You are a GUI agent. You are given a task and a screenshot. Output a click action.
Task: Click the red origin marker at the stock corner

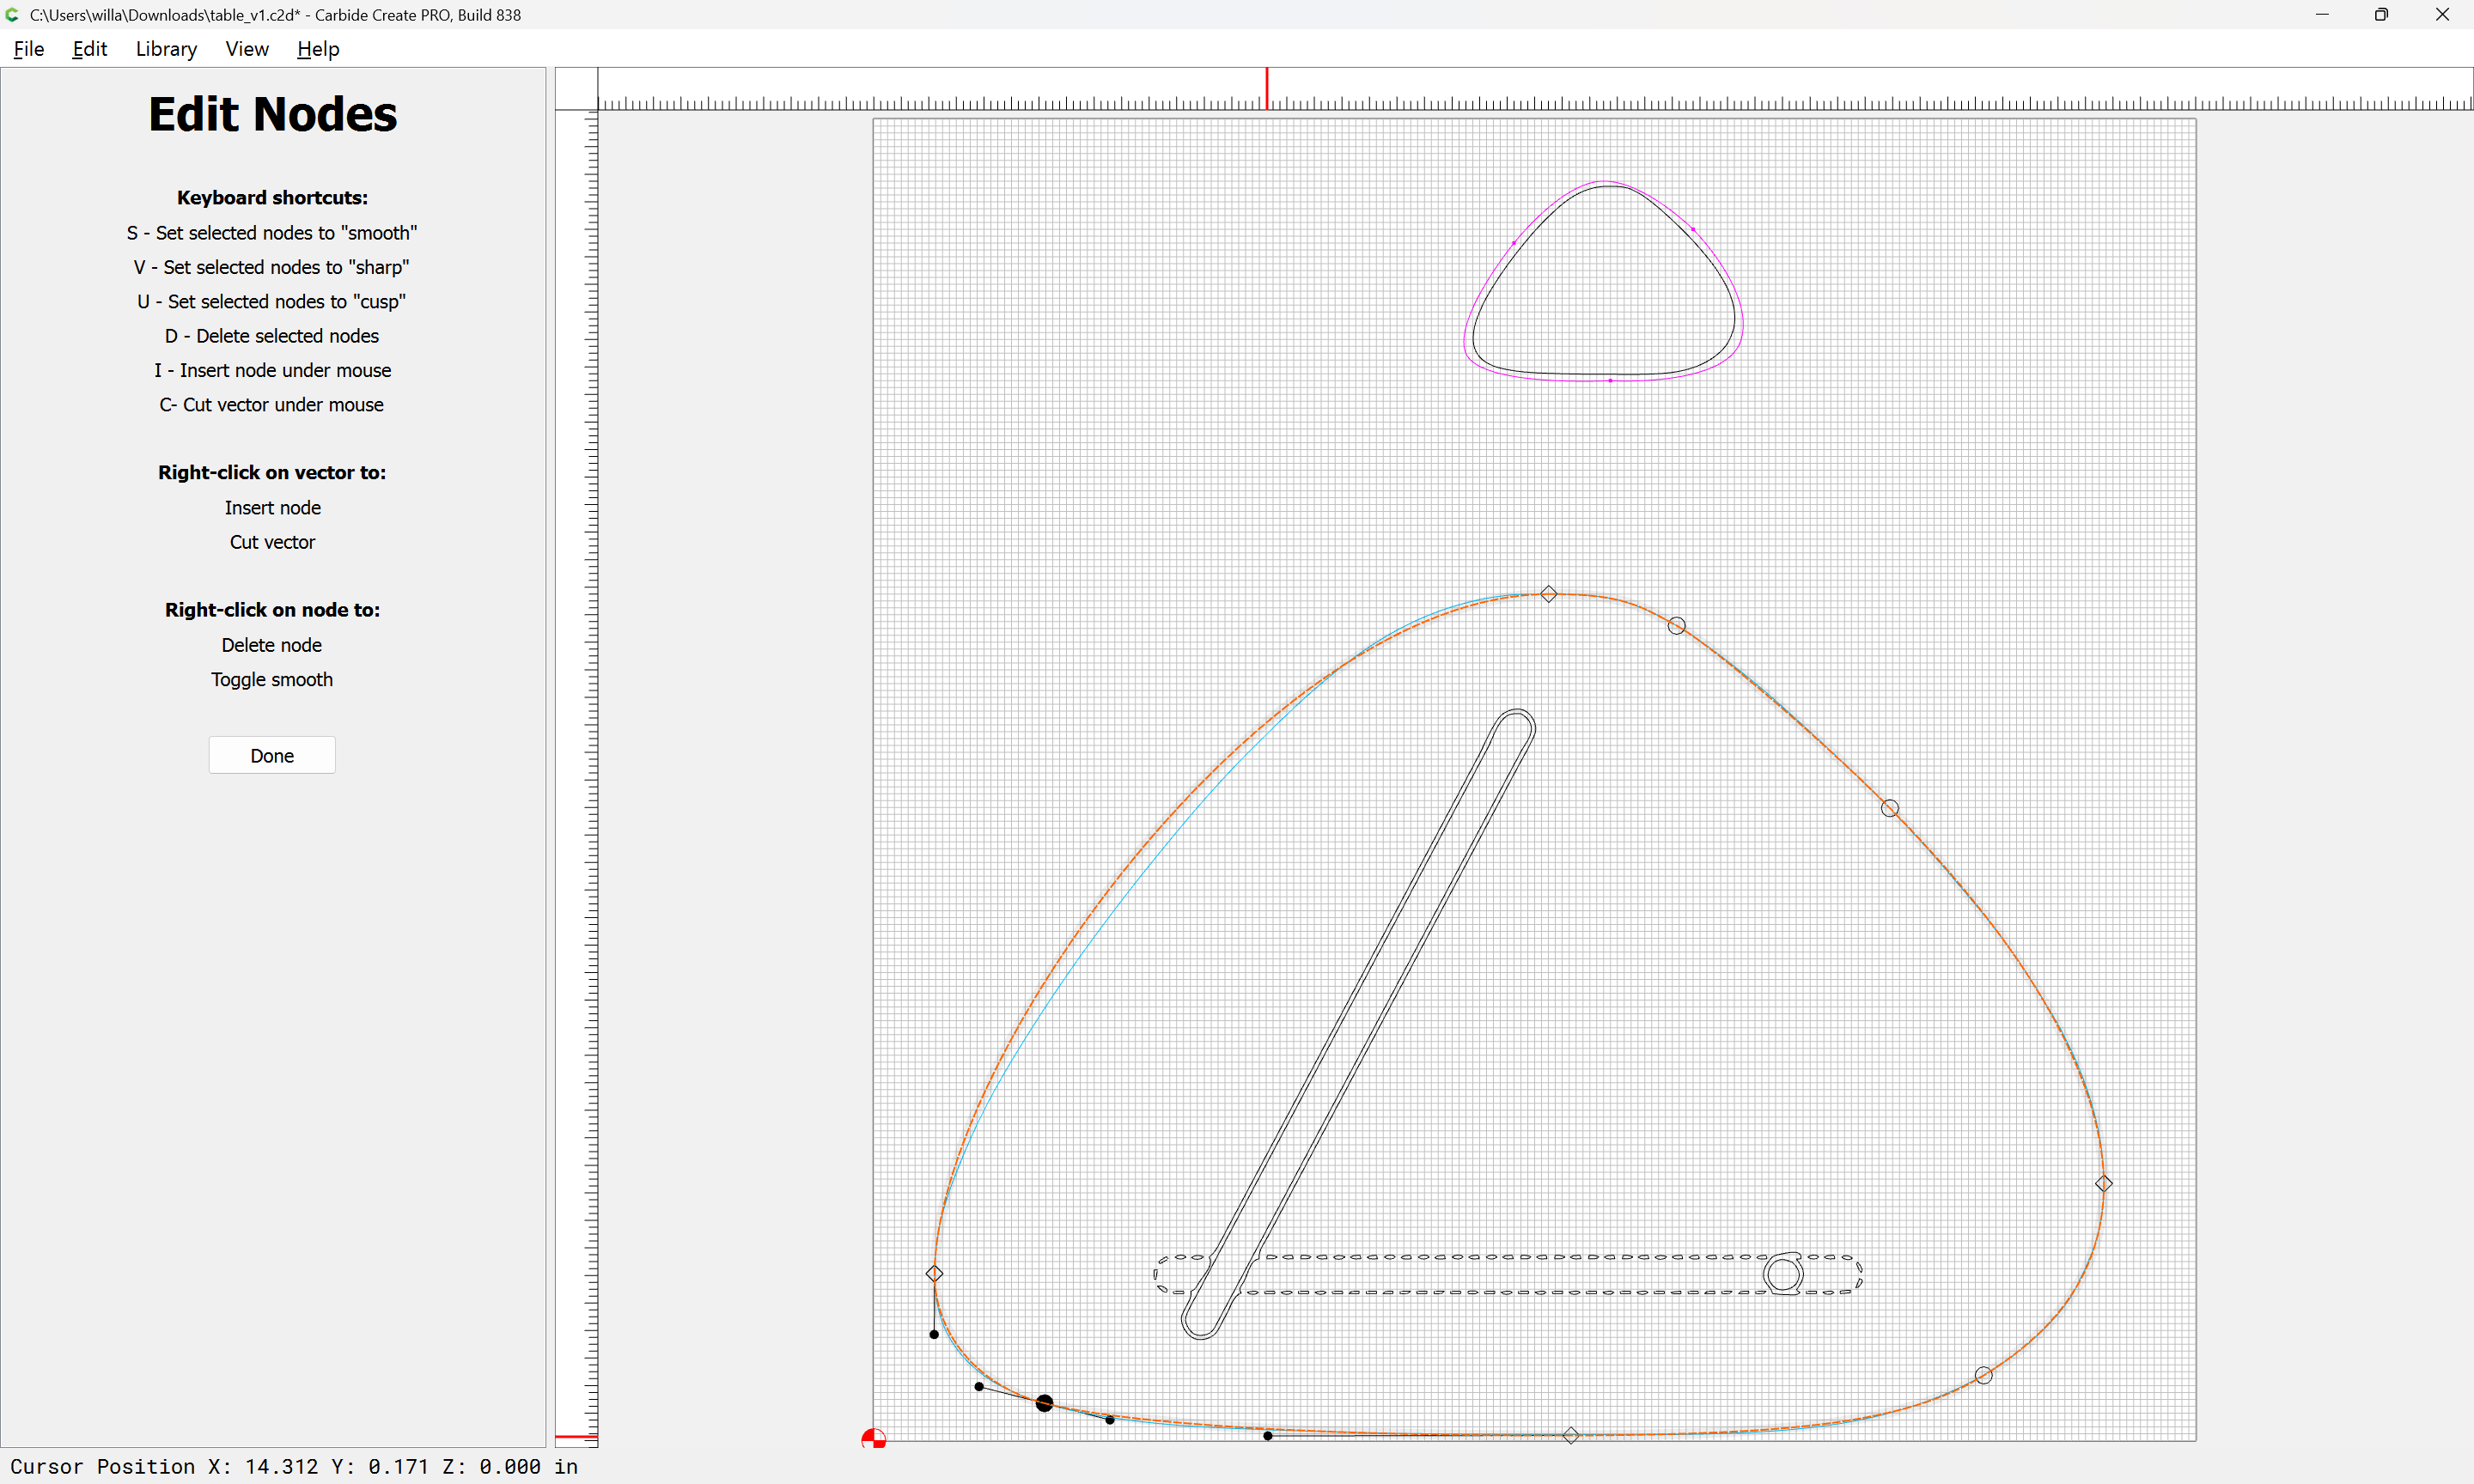click(x=873, y=1439)
